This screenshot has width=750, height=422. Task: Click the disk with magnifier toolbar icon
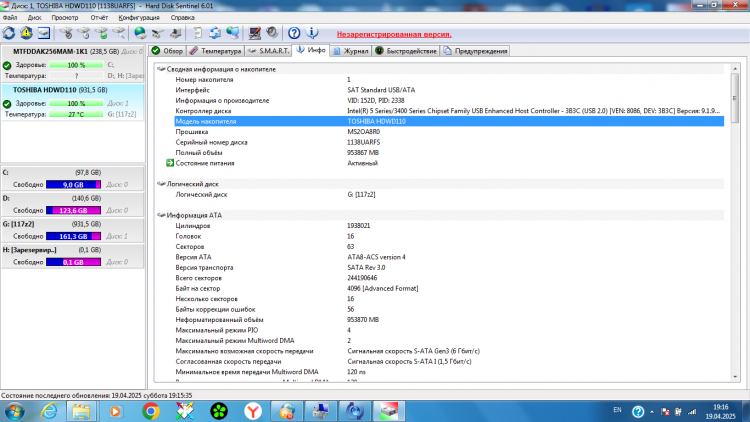click(x=119, y=33)
